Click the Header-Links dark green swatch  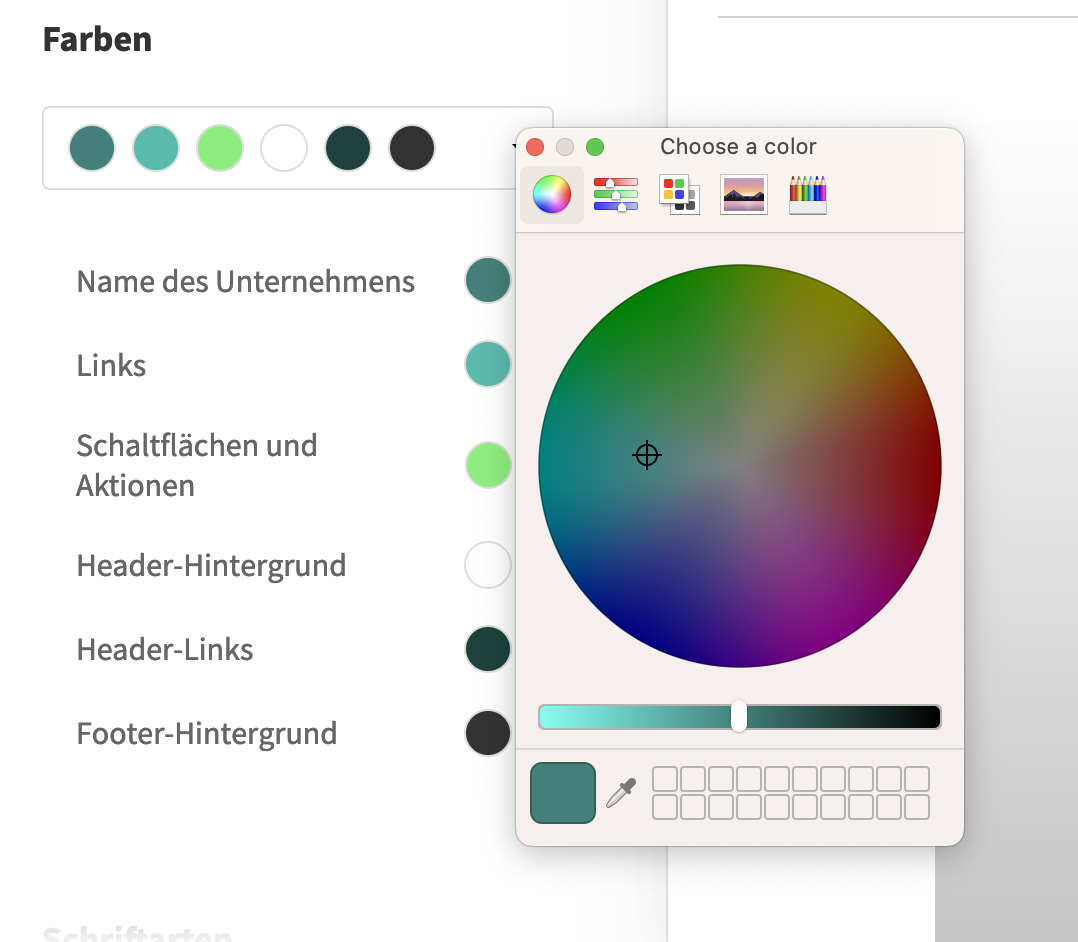pos(488,649)
